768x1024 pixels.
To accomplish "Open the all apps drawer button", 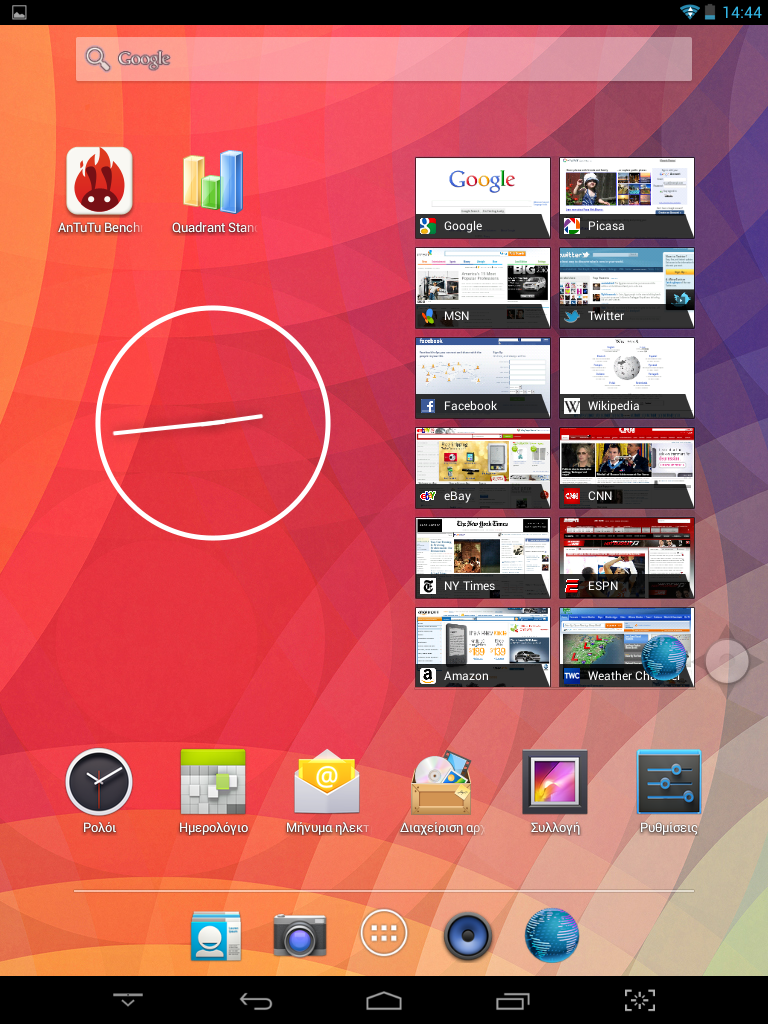I will 384,934.
